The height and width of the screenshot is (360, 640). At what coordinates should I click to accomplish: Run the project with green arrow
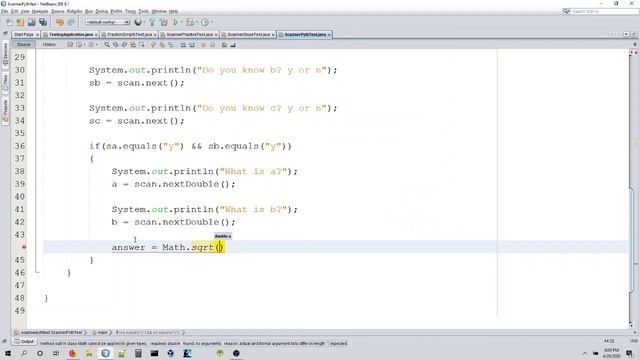pyautogui.click(x=176, y=22)
